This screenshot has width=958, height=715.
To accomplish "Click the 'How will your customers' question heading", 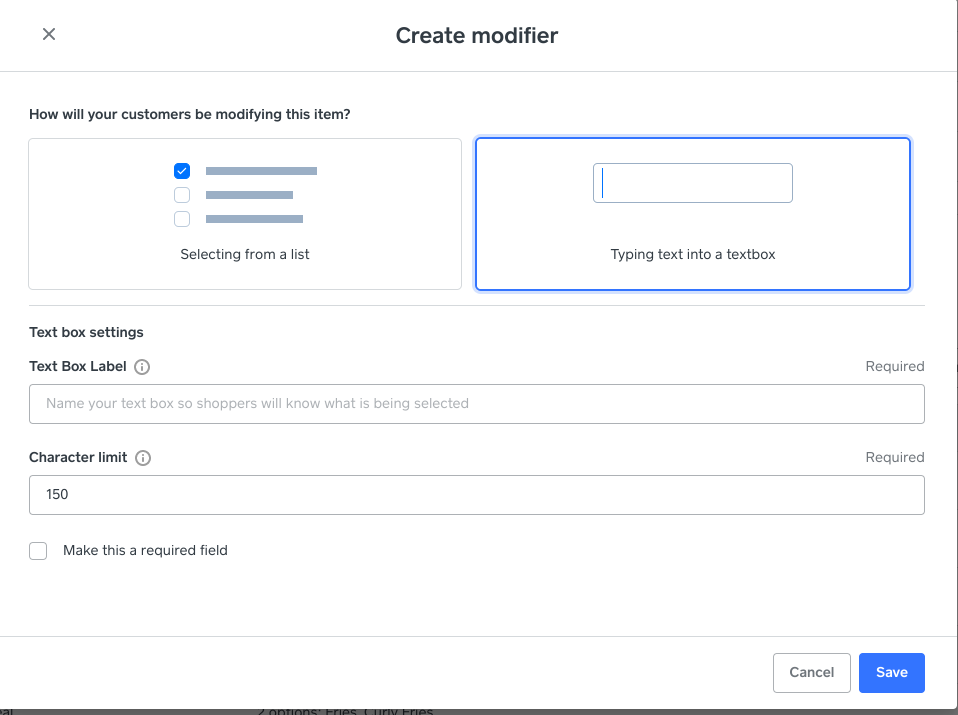I will 189,115.
